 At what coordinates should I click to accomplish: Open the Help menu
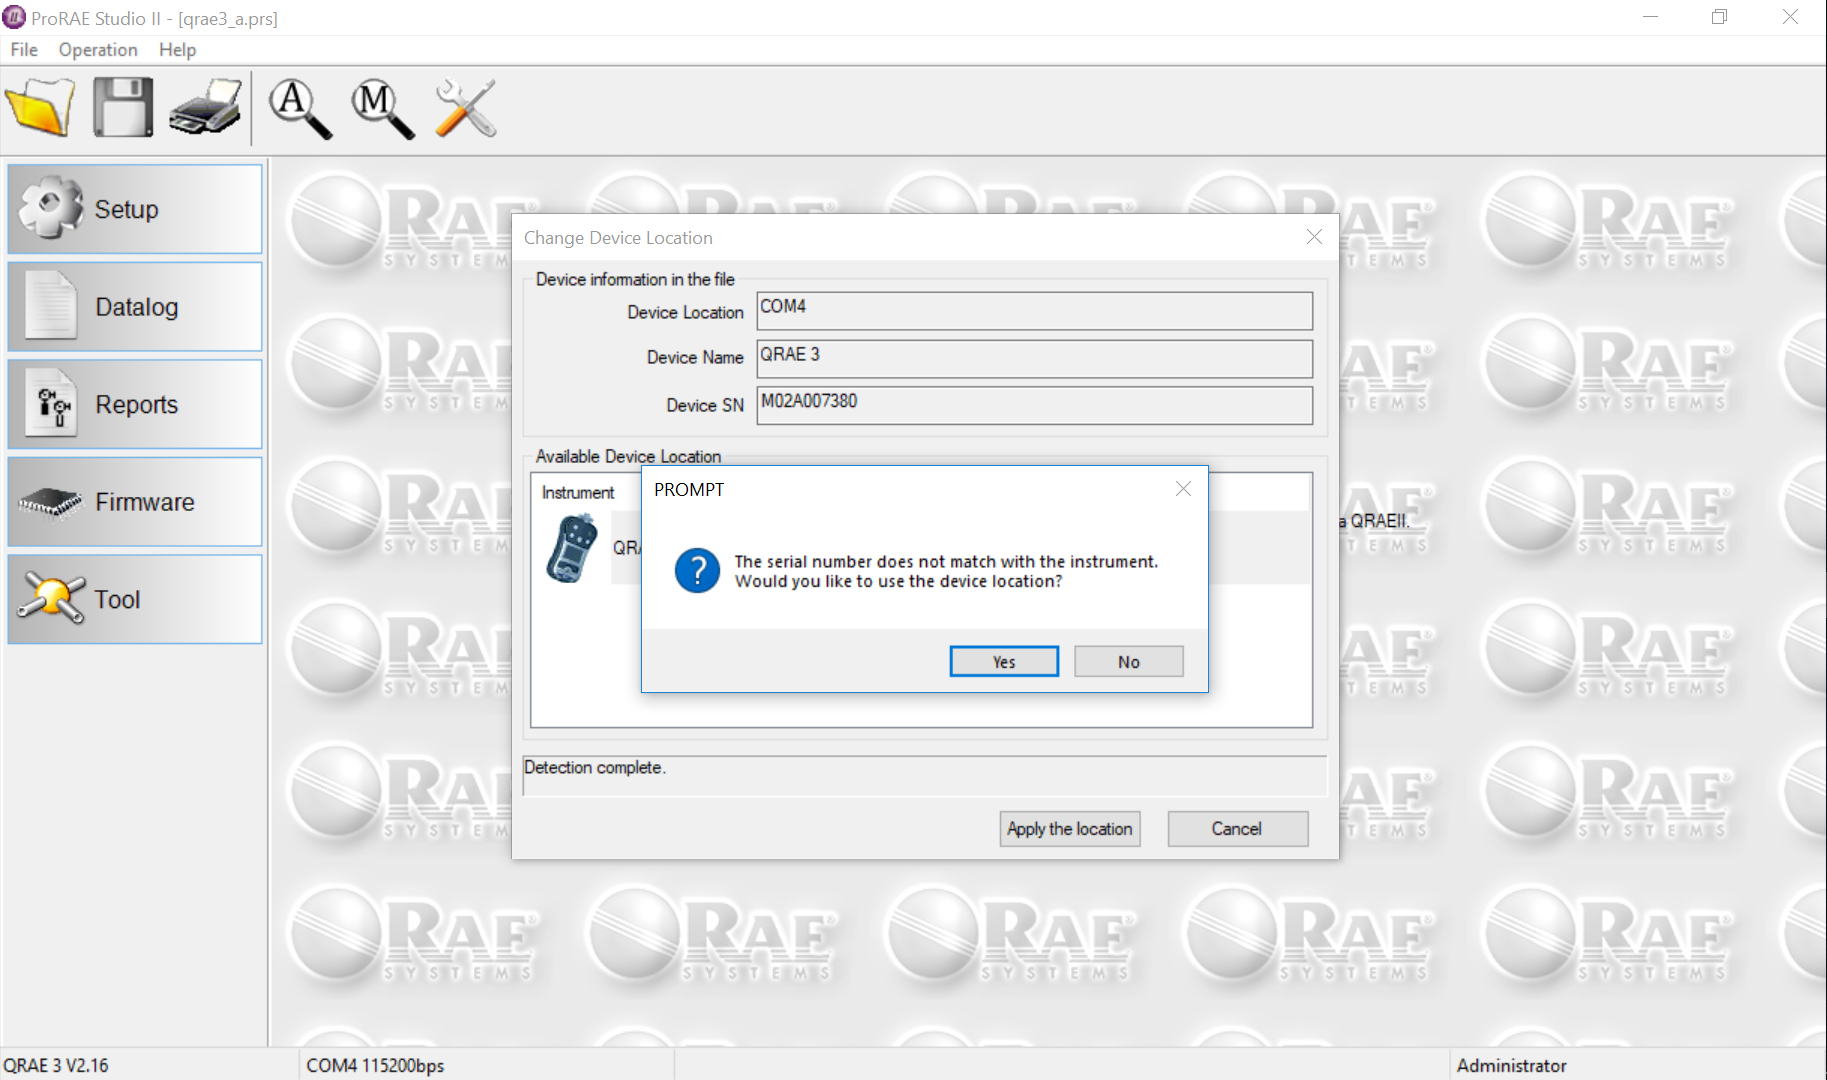point(177,50)
